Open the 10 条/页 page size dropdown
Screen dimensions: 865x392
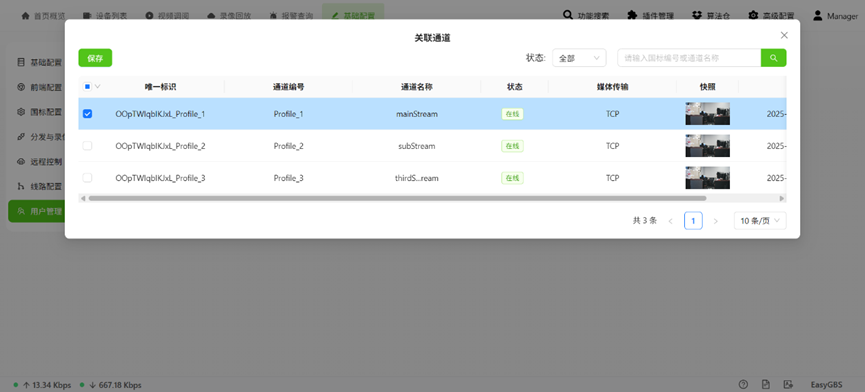(760, 221)
